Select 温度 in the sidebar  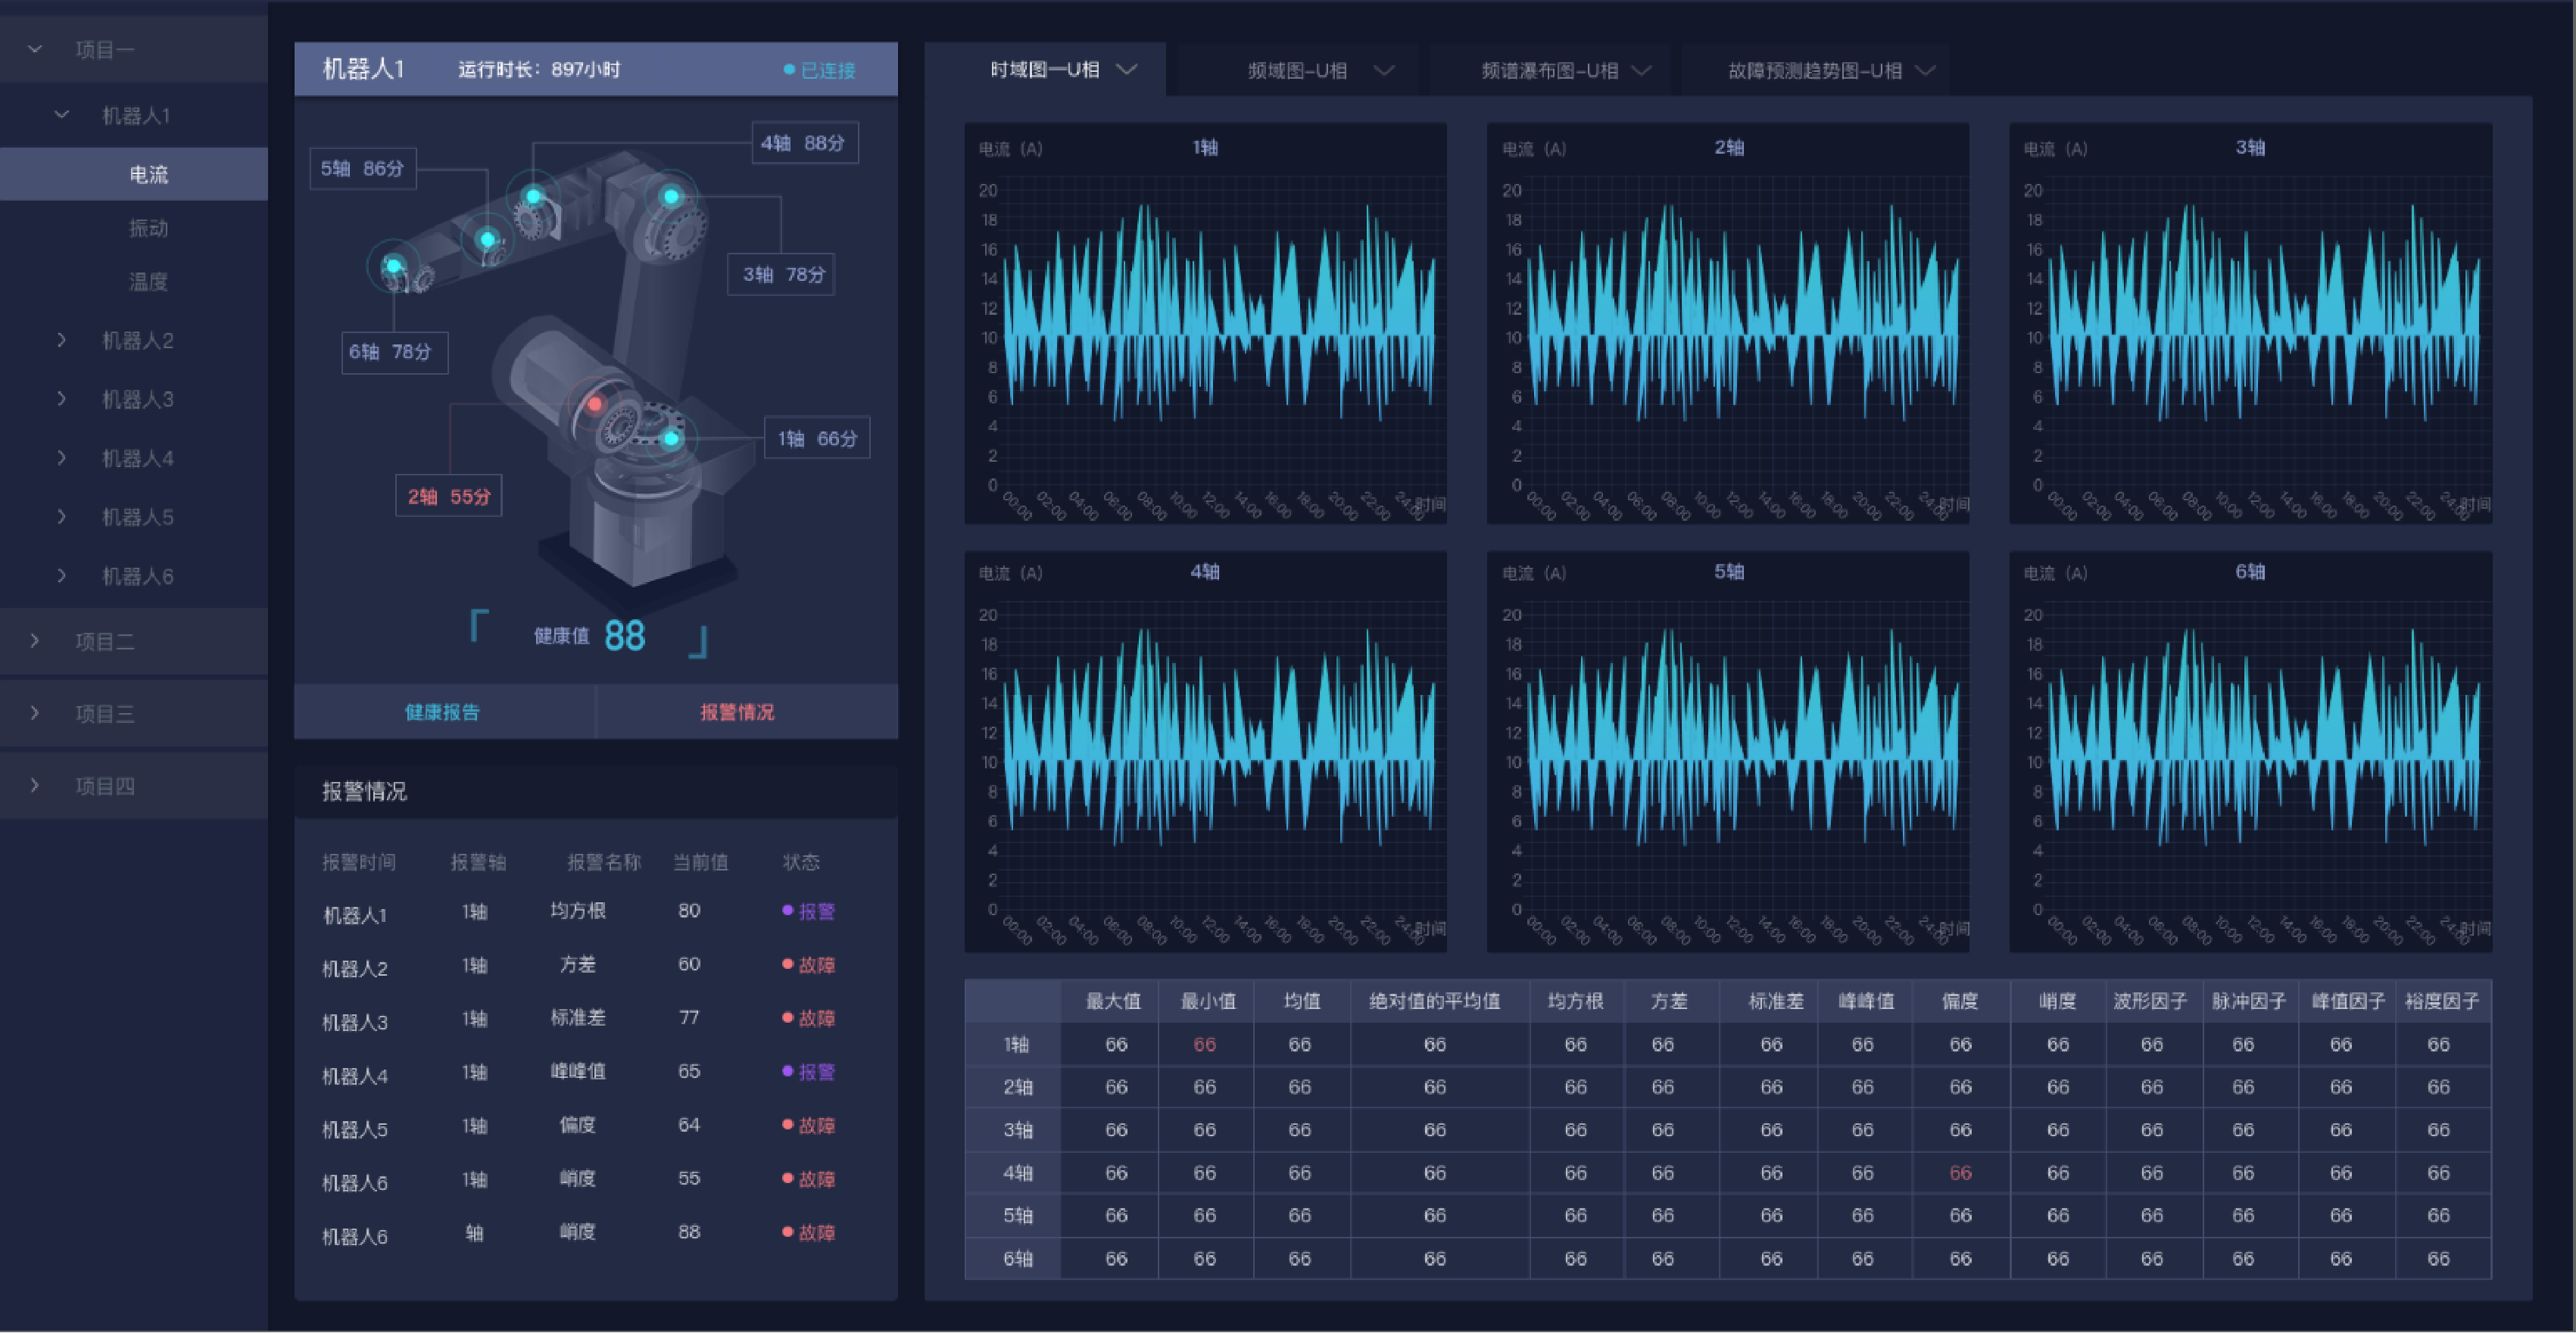tap(148, 282)
